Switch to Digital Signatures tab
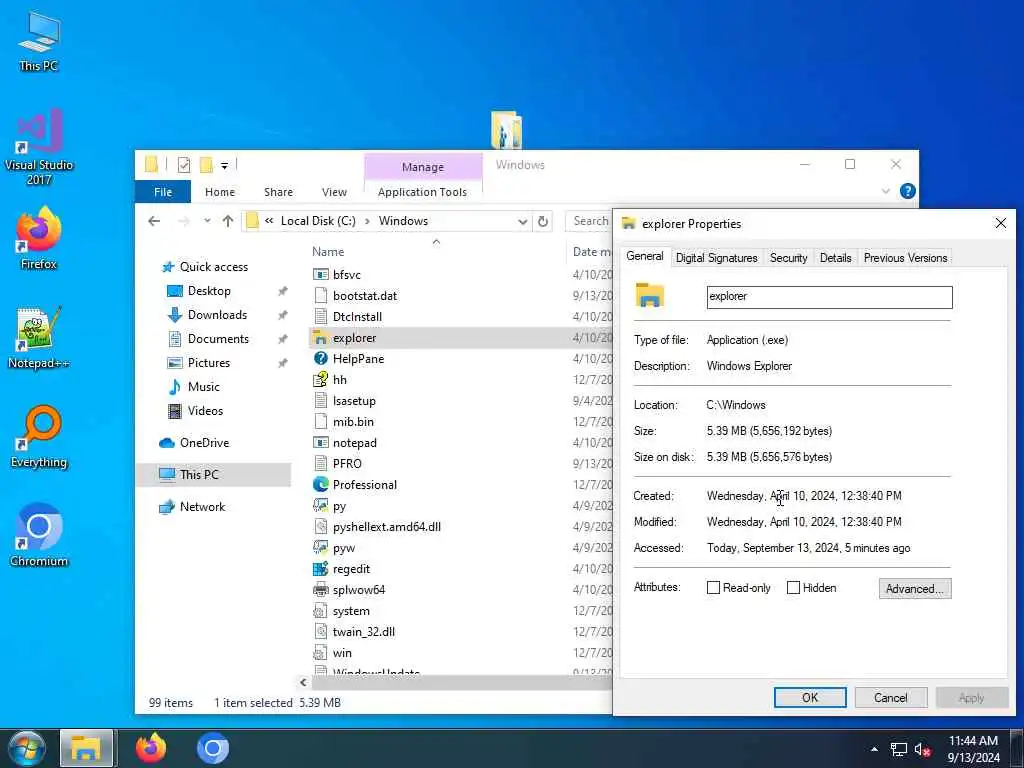 coord(716,258)
